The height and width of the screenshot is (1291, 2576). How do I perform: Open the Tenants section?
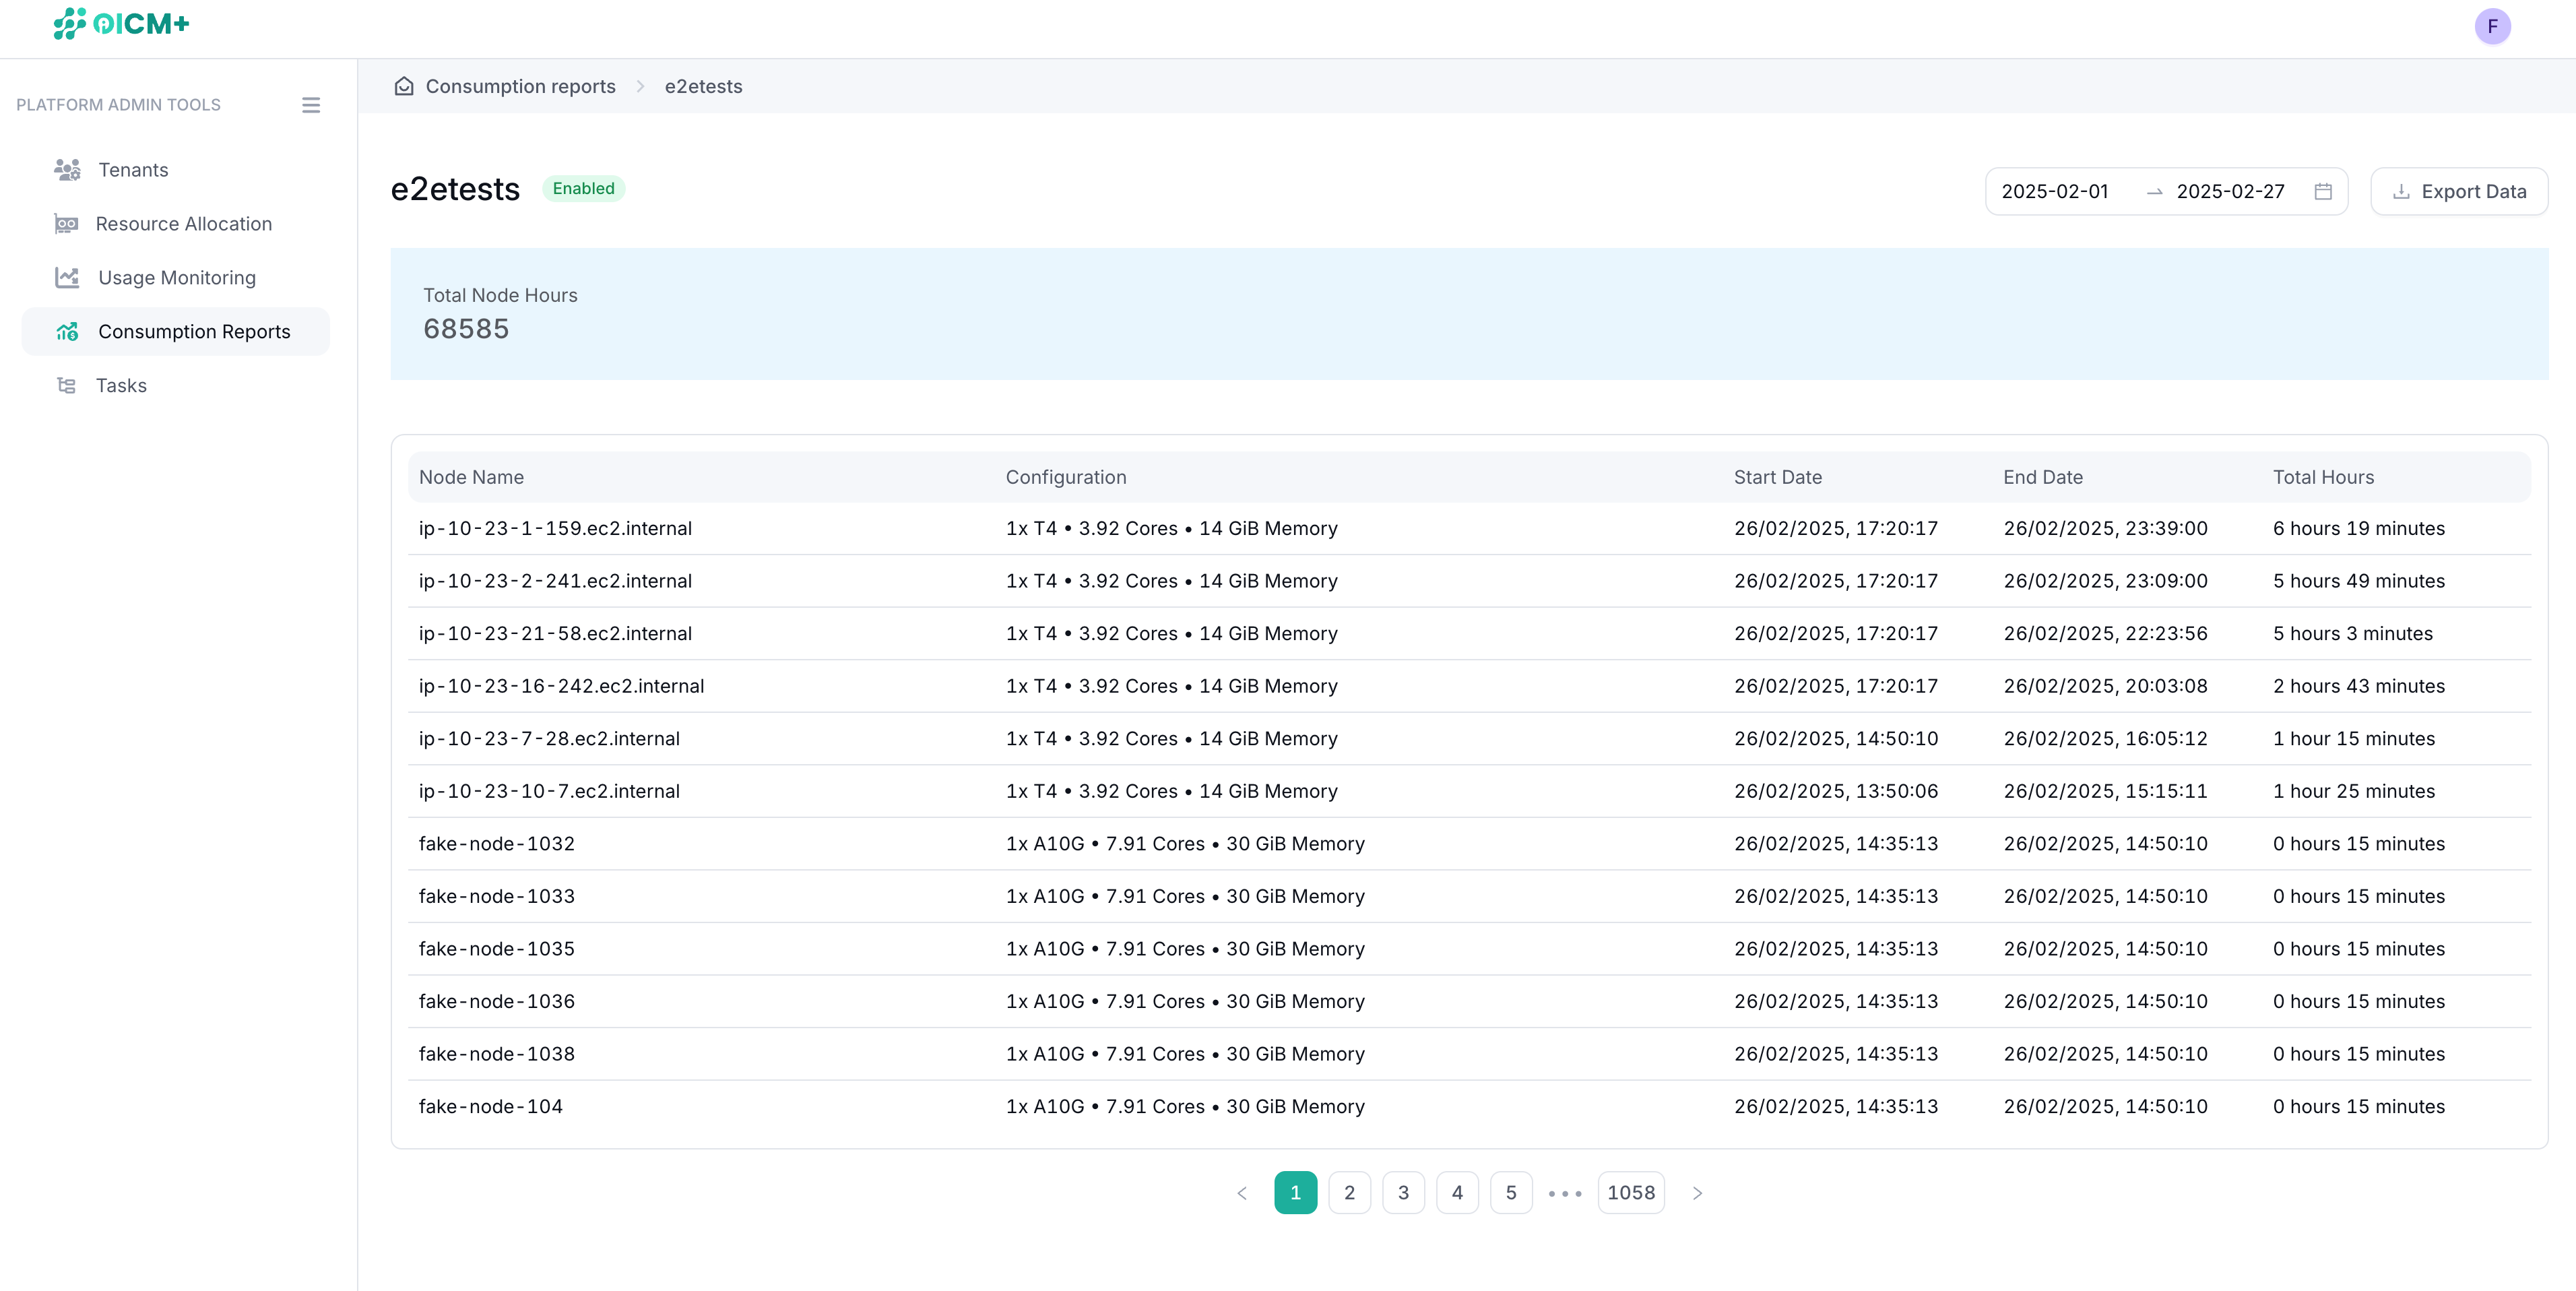(132, 170)
